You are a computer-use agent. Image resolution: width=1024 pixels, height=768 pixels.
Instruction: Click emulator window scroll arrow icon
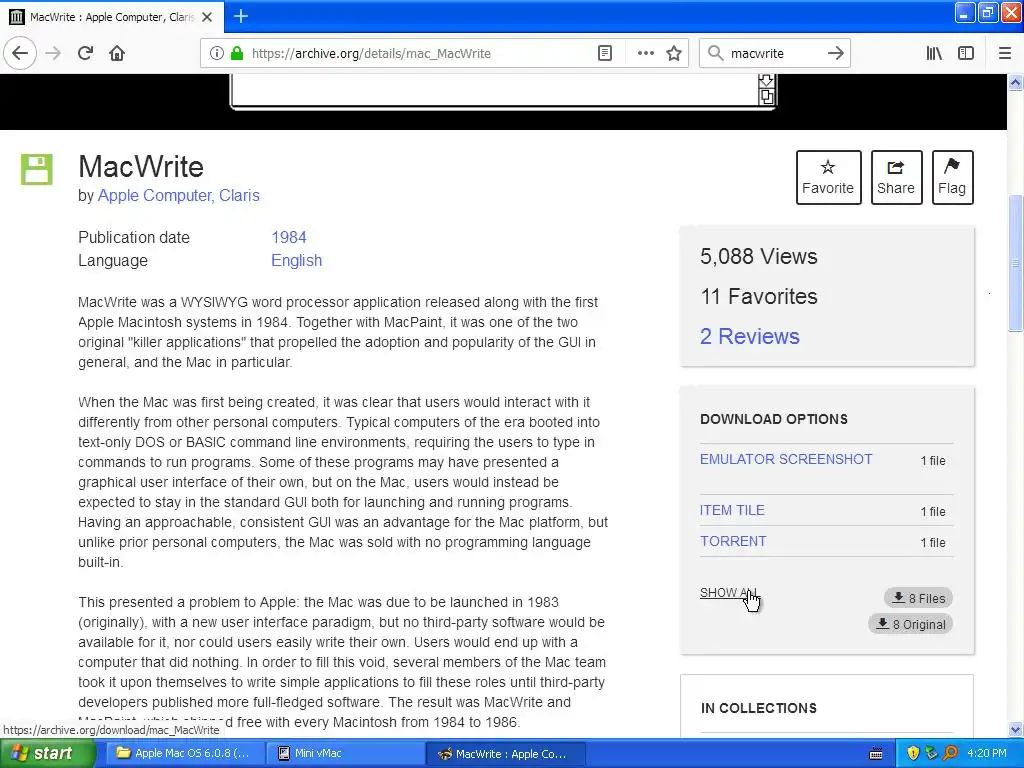(x=766, y=80)
